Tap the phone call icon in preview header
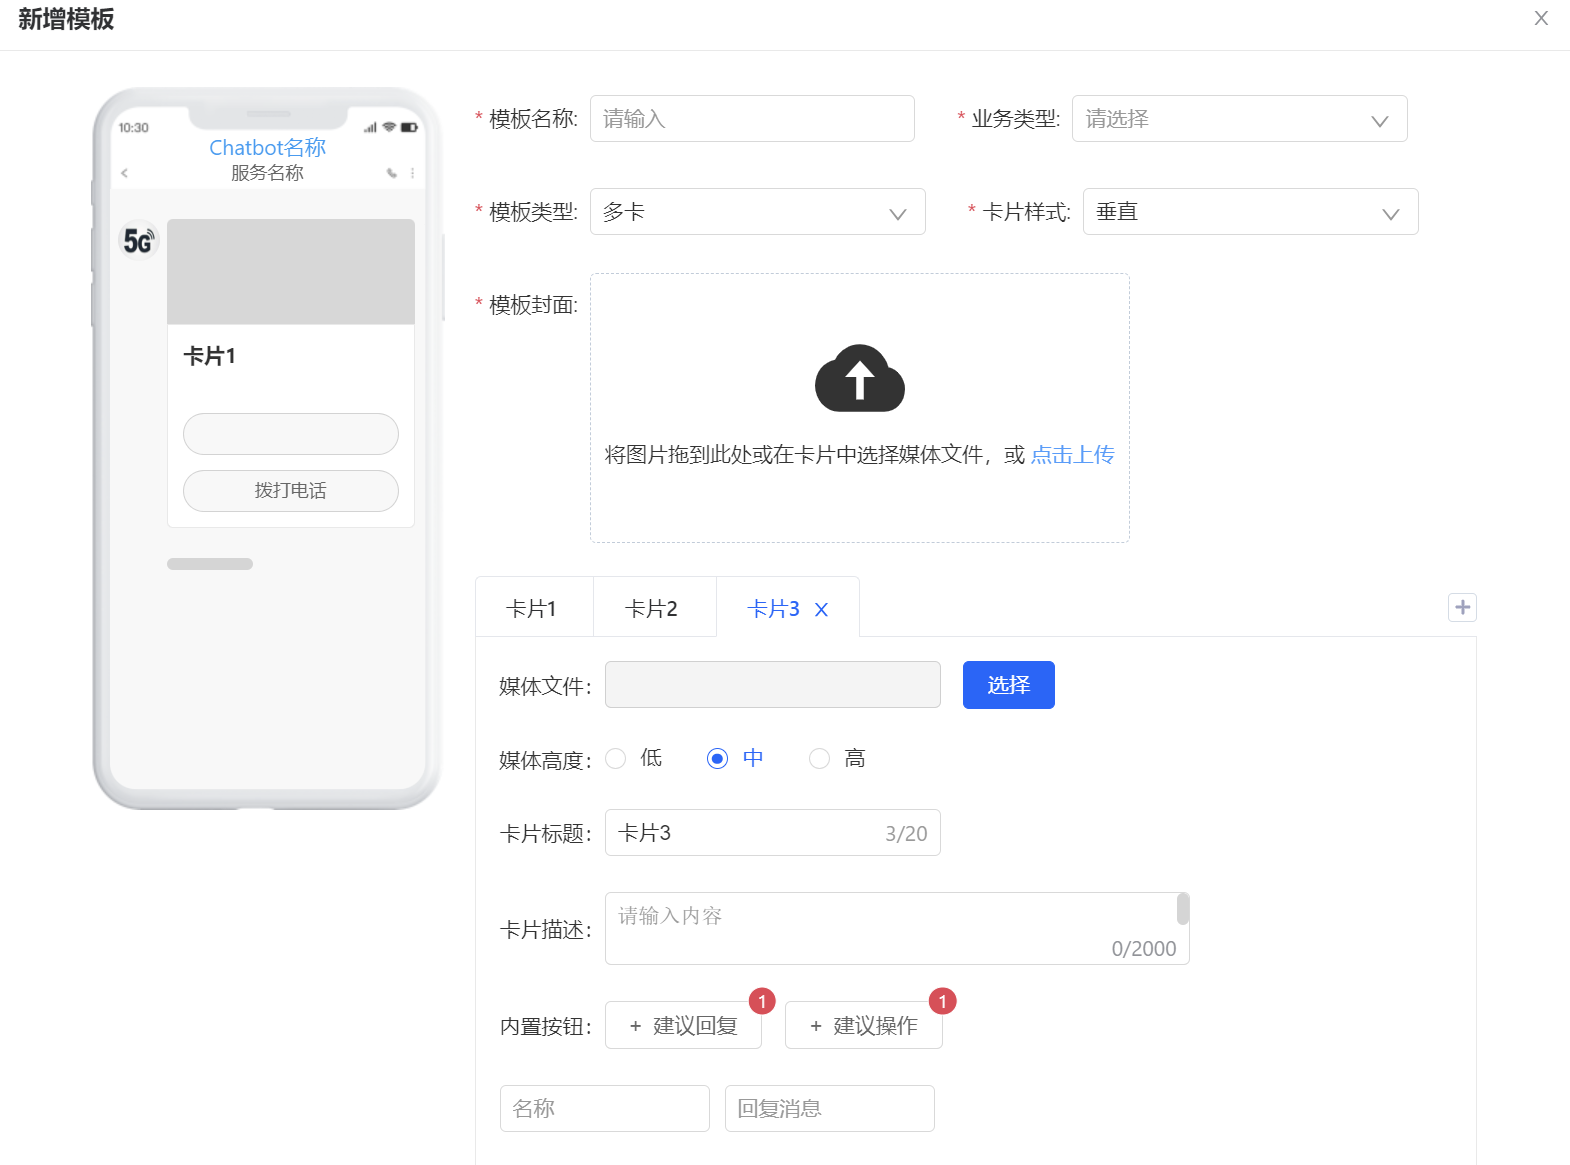Viewport: 1570px width, 1165px height. coord(392,173)
